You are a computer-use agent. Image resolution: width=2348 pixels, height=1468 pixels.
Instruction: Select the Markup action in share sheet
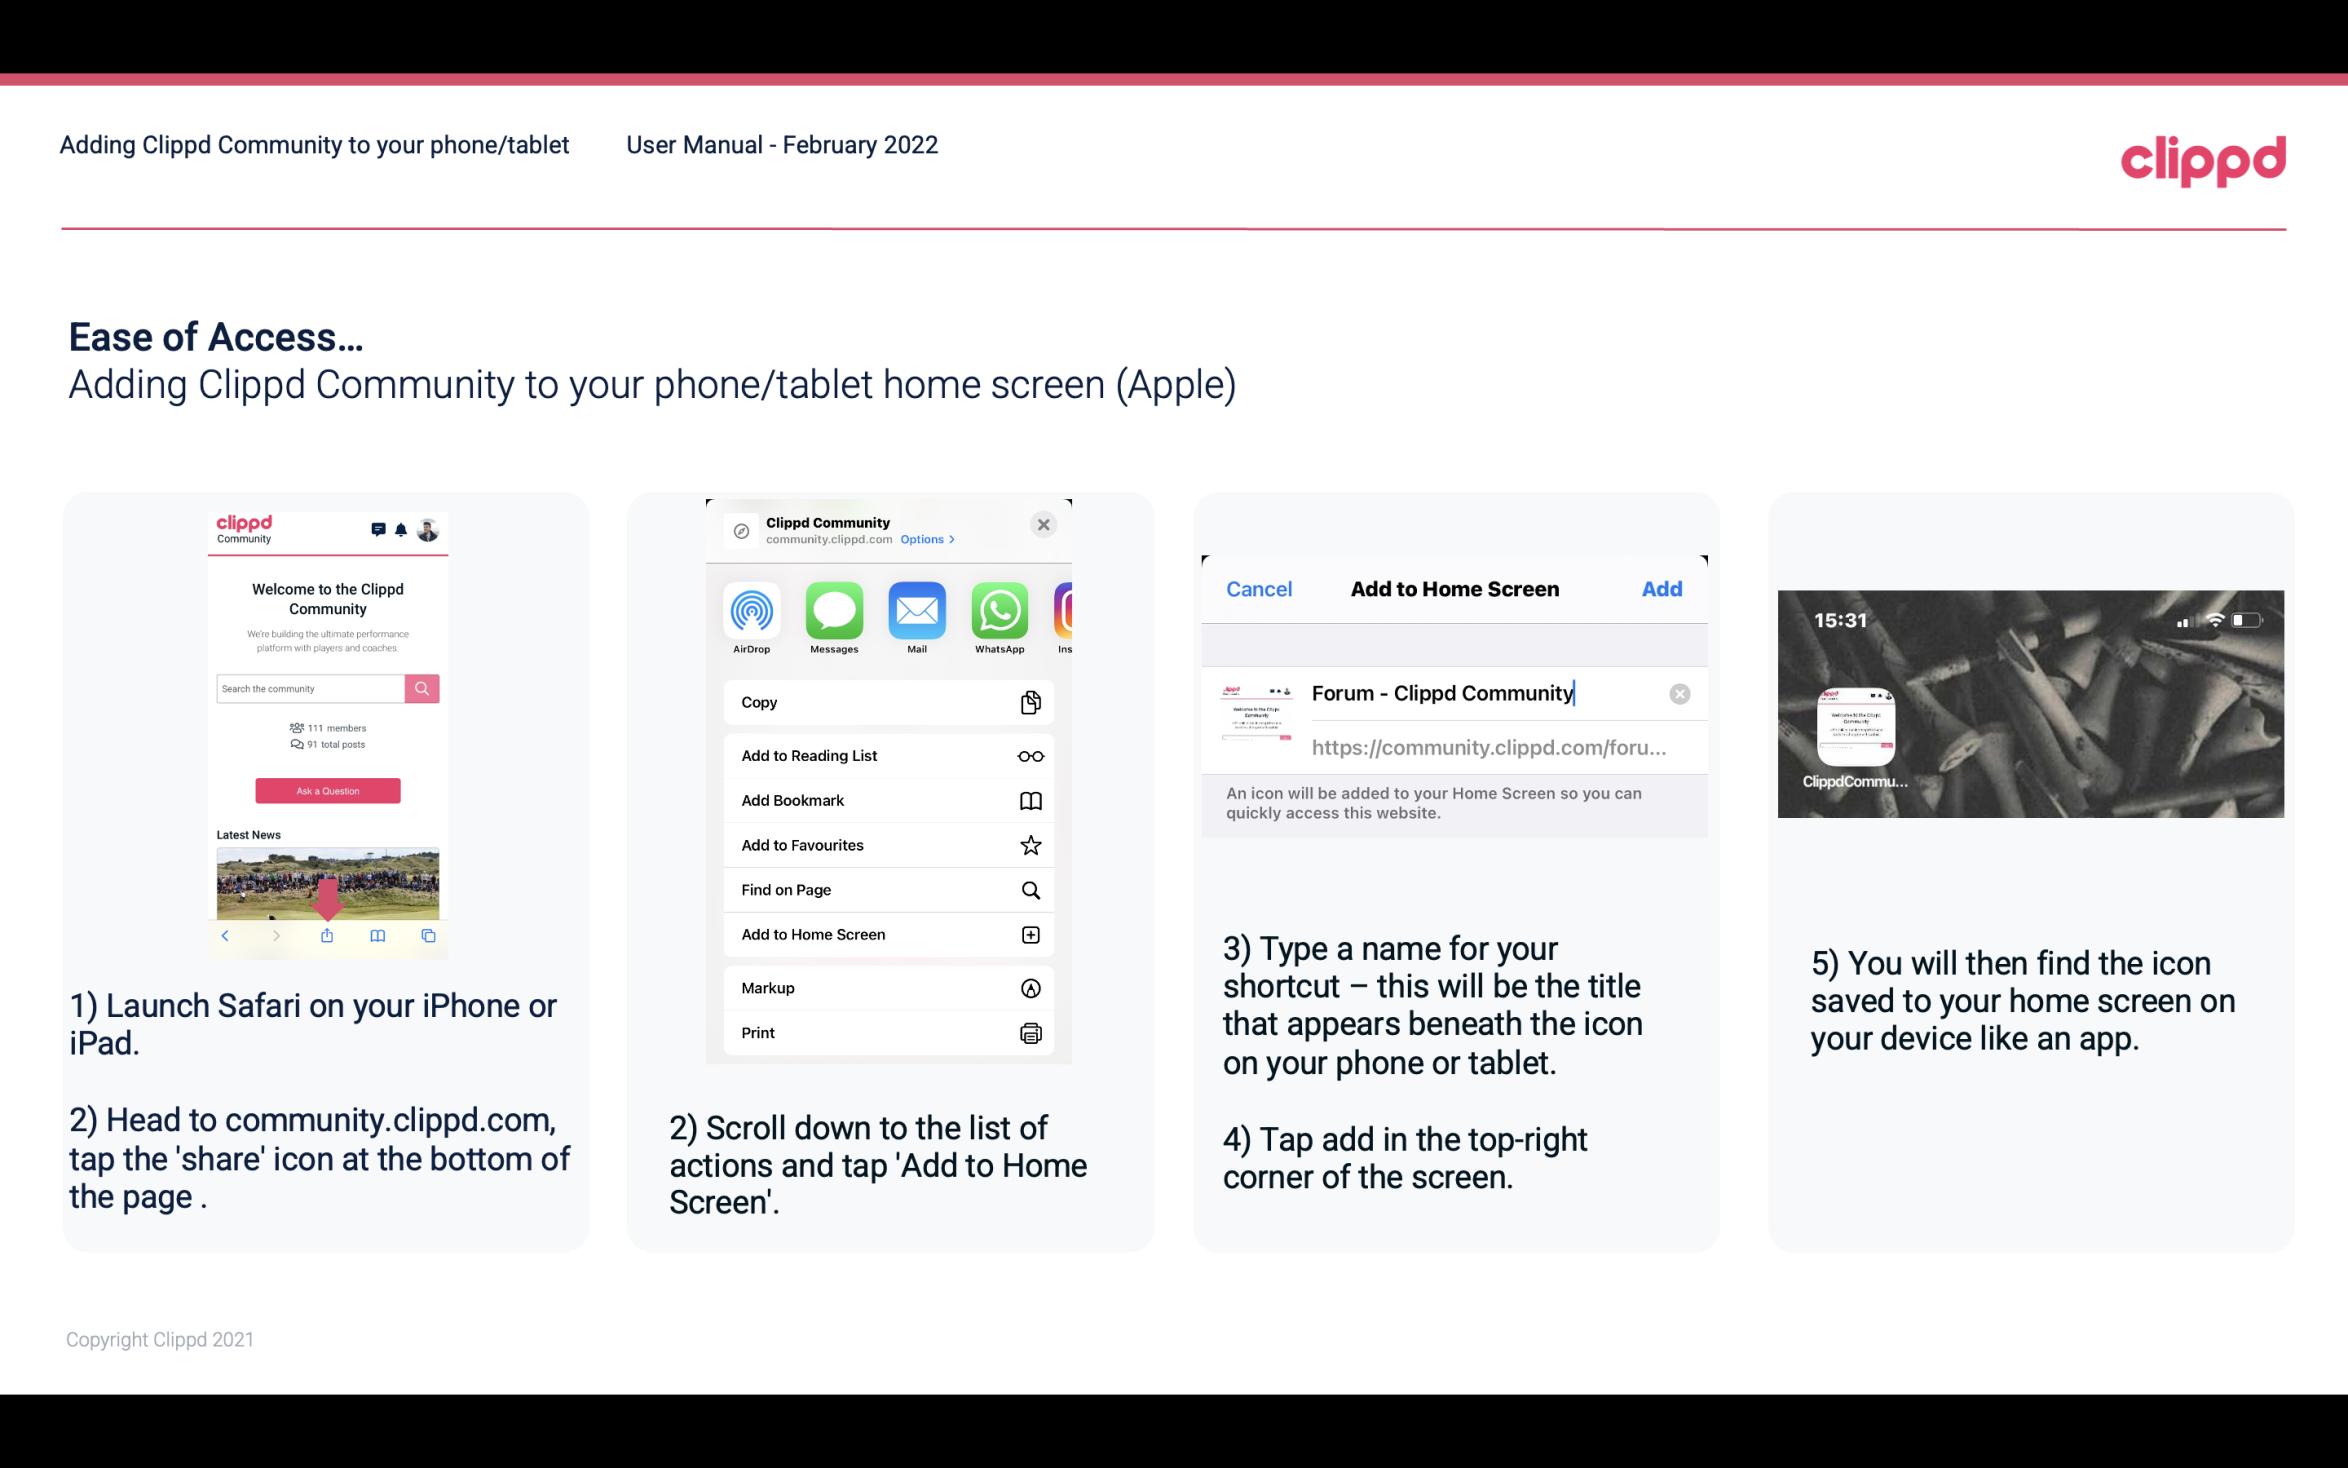[886, 988]
